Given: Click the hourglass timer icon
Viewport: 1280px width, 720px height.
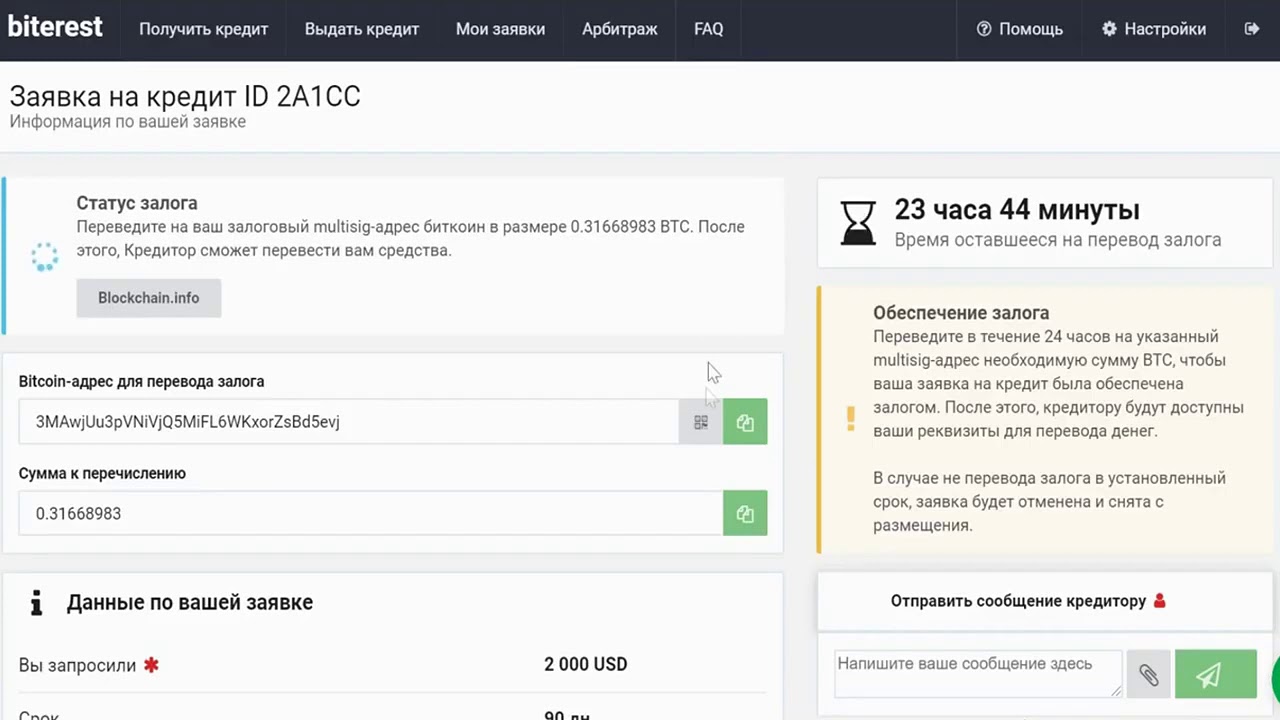Looking at the screenshot, I should [x=858, y=221].
